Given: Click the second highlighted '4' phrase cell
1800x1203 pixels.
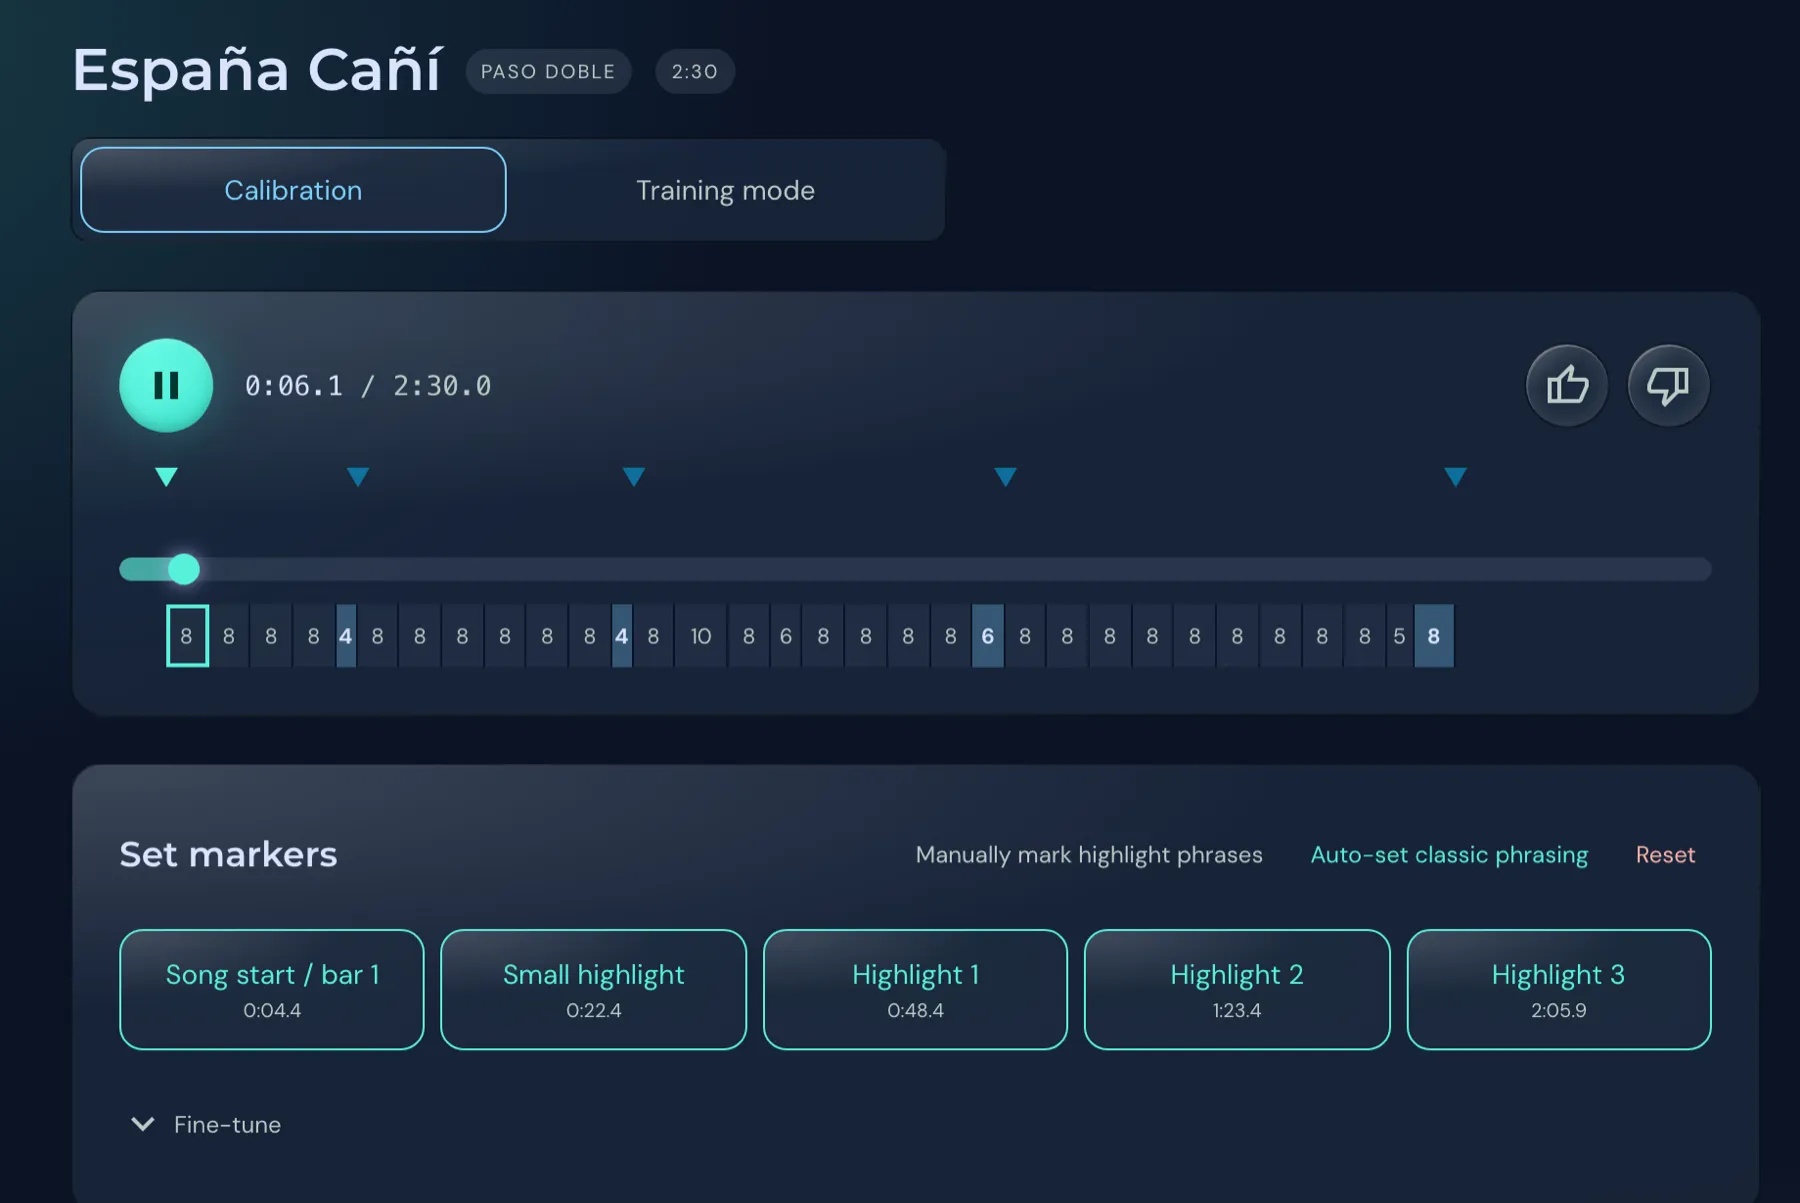Looking at the screenshot, I should (621, 636).
